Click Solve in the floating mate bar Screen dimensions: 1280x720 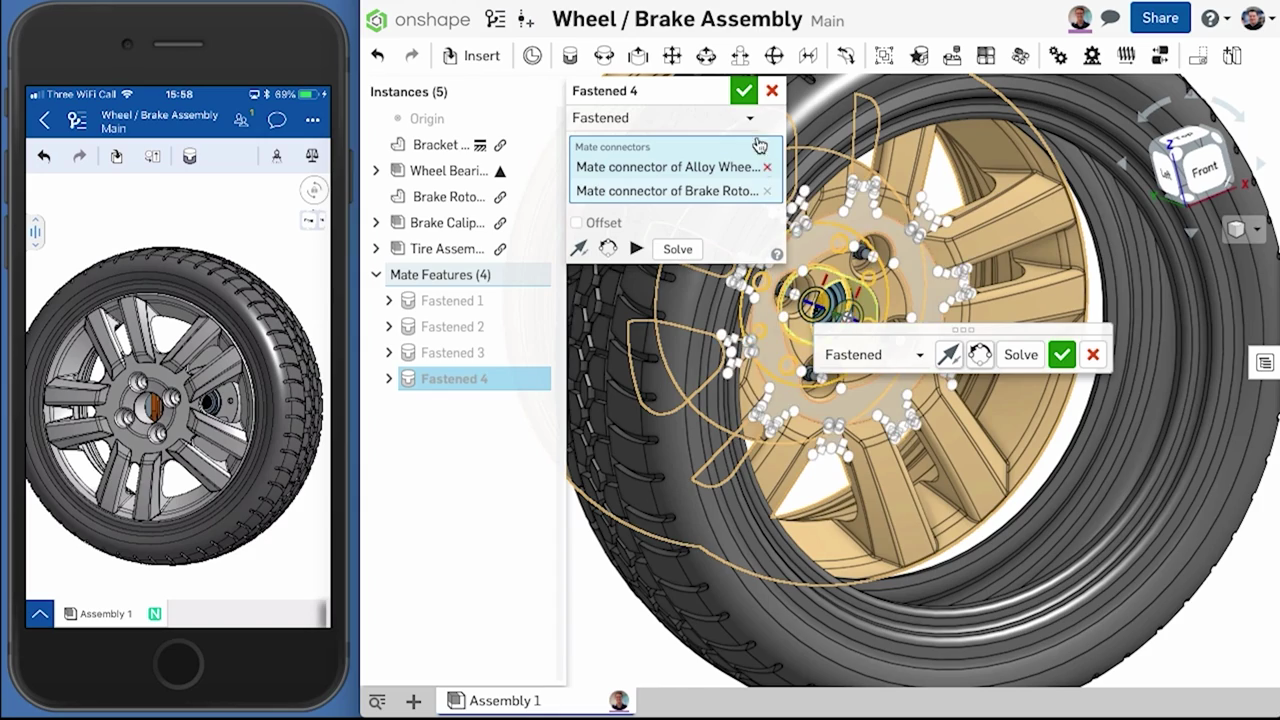(1021, 354)
